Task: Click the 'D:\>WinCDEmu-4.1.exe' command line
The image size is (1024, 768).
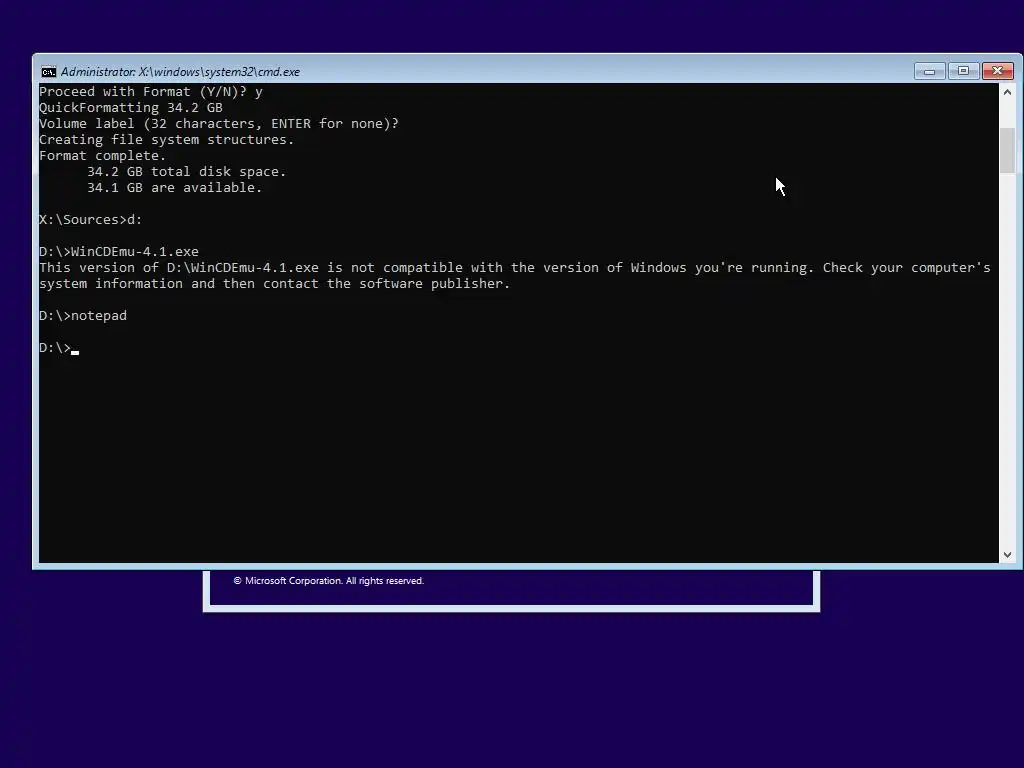Action: point(119,251)
